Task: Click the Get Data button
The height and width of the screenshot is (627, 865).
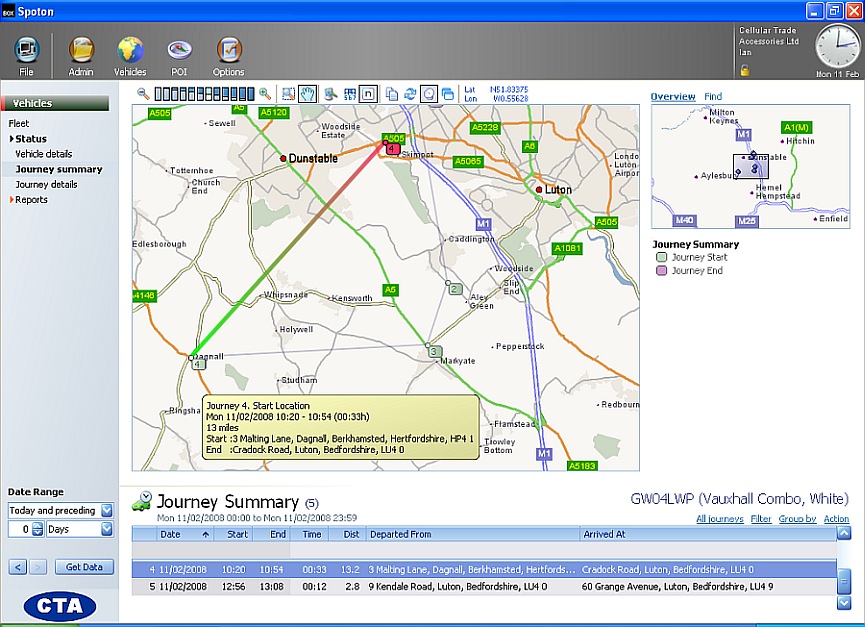Action: click(84, 567)
